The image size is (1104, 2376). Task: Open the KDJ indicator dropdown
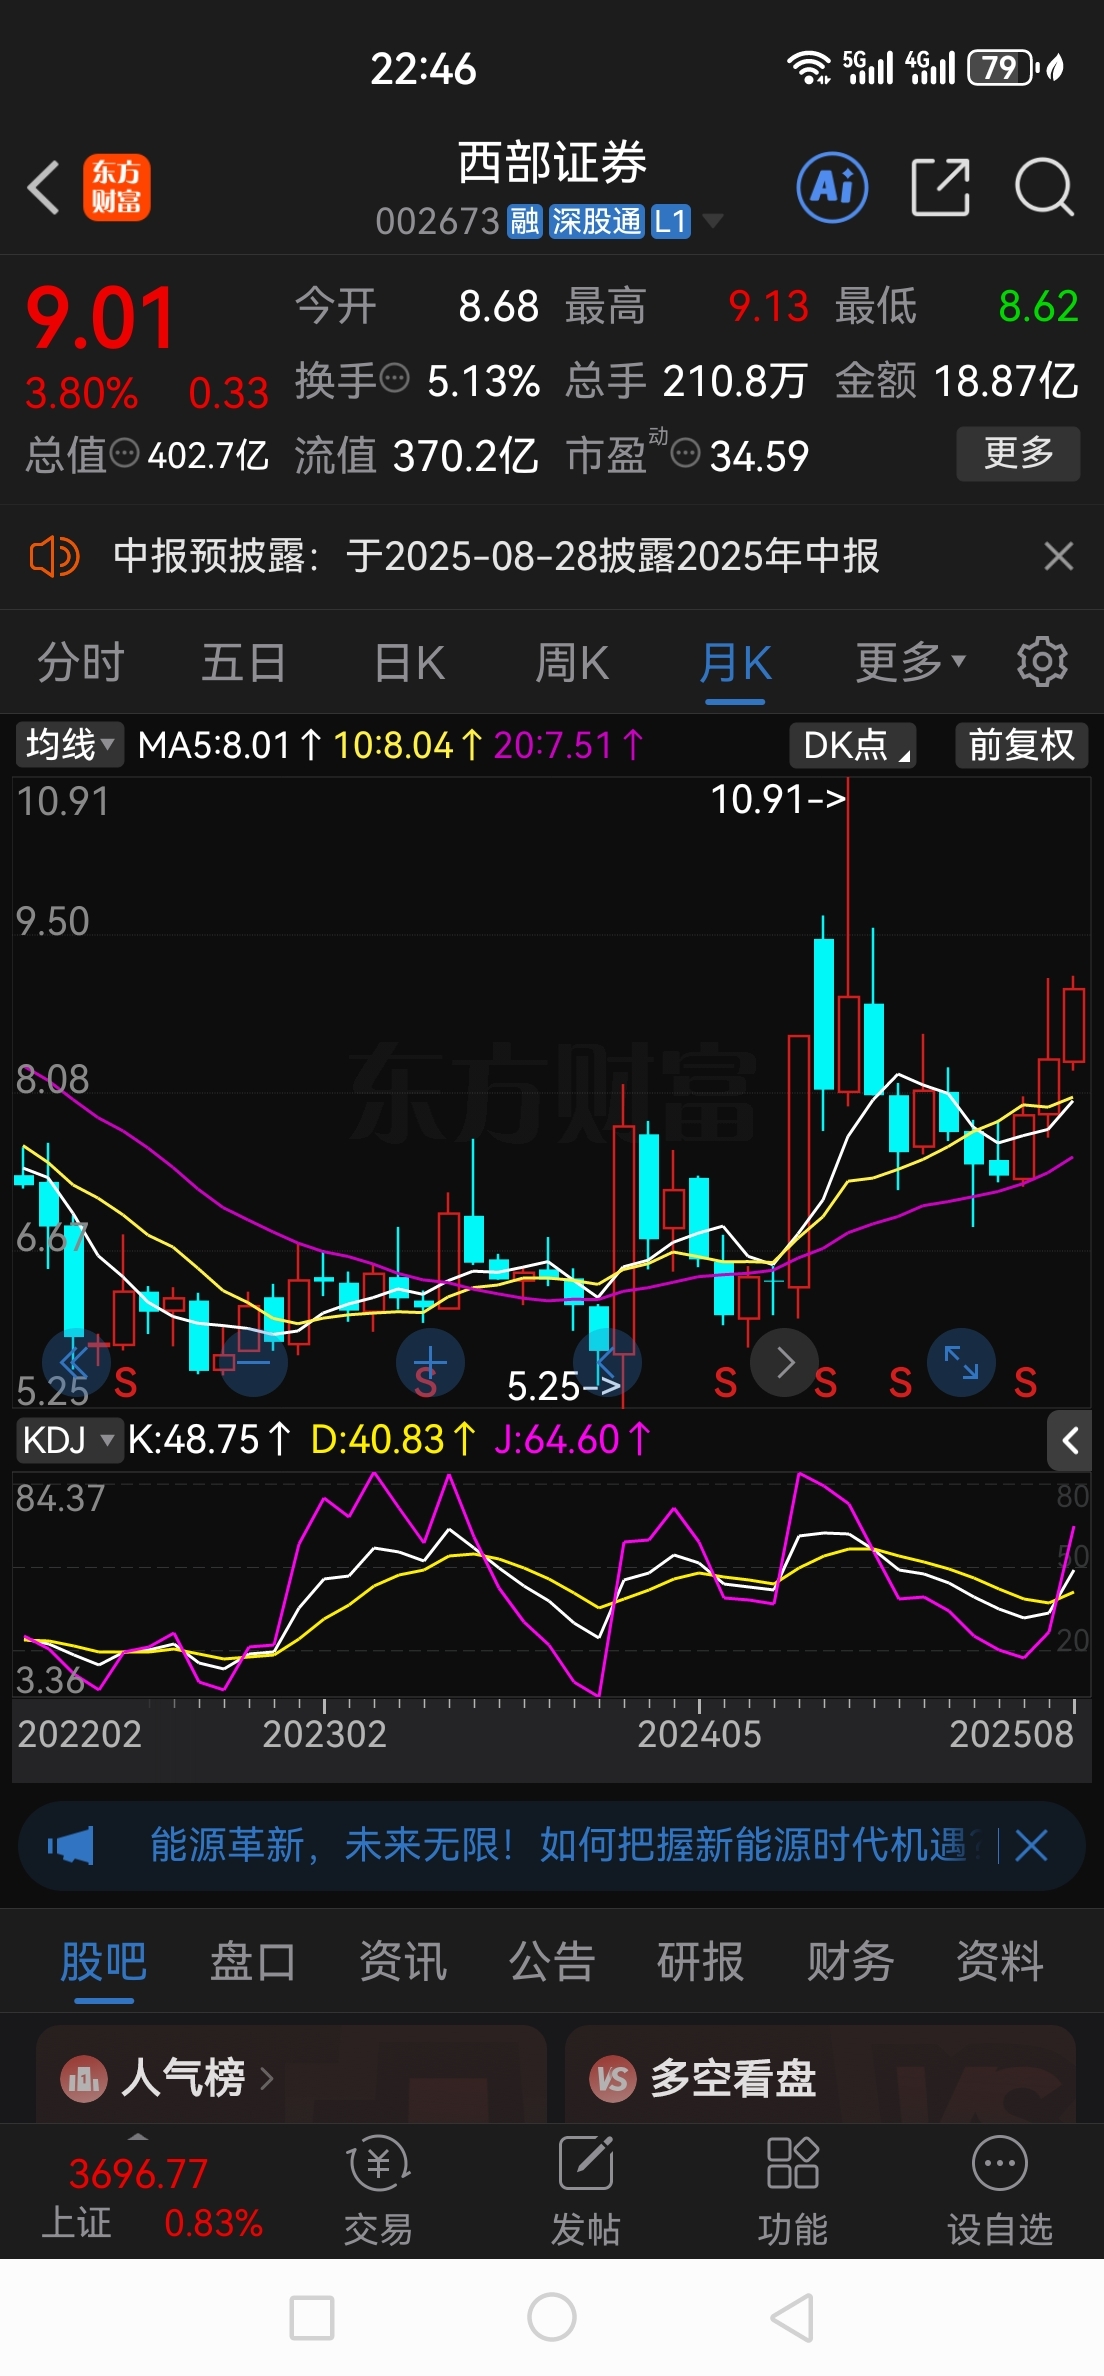[69, 1441]
